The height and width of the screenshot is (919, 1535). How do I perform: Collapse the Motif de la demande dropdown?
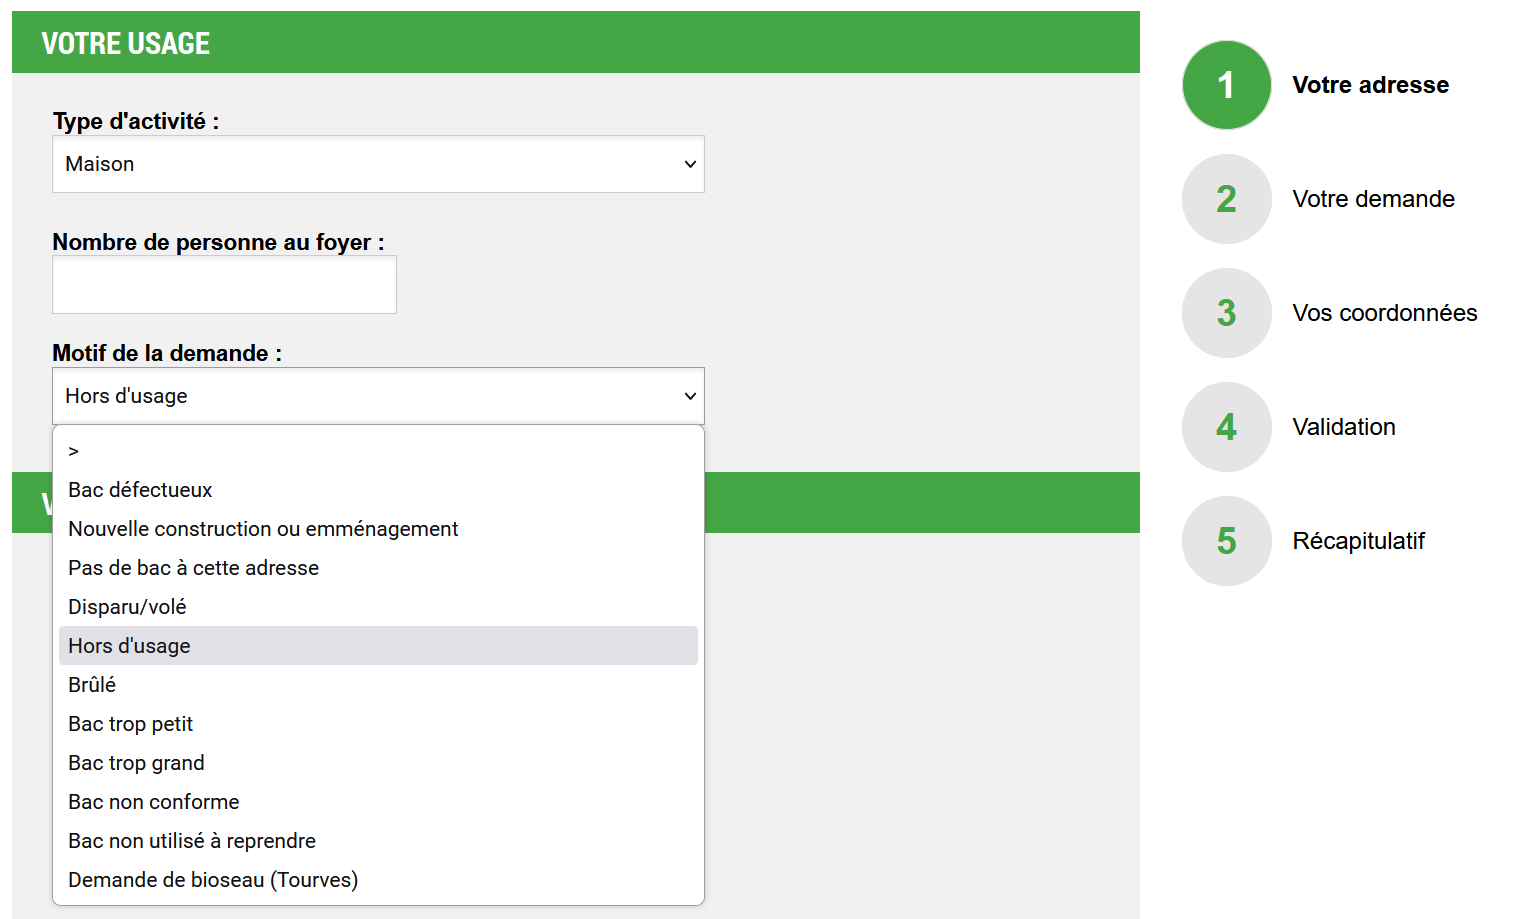pos(378,396)
